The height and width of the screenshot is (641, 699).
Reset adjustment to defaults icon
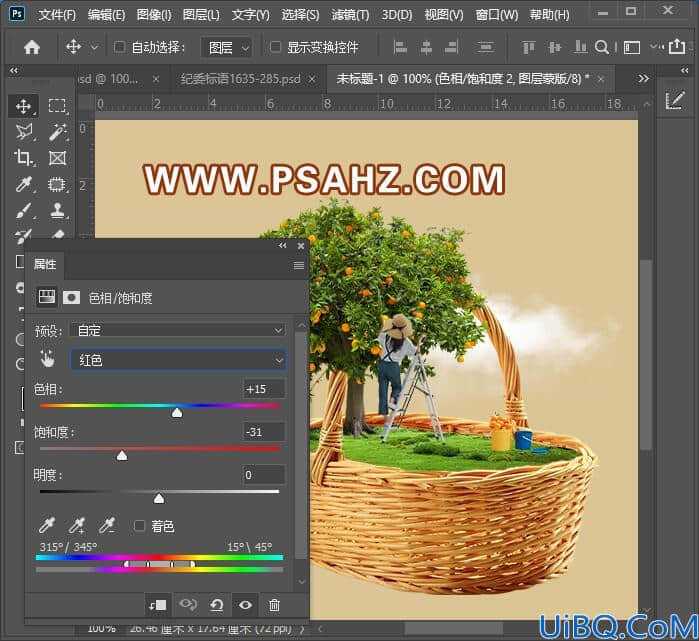coord(217,605)
